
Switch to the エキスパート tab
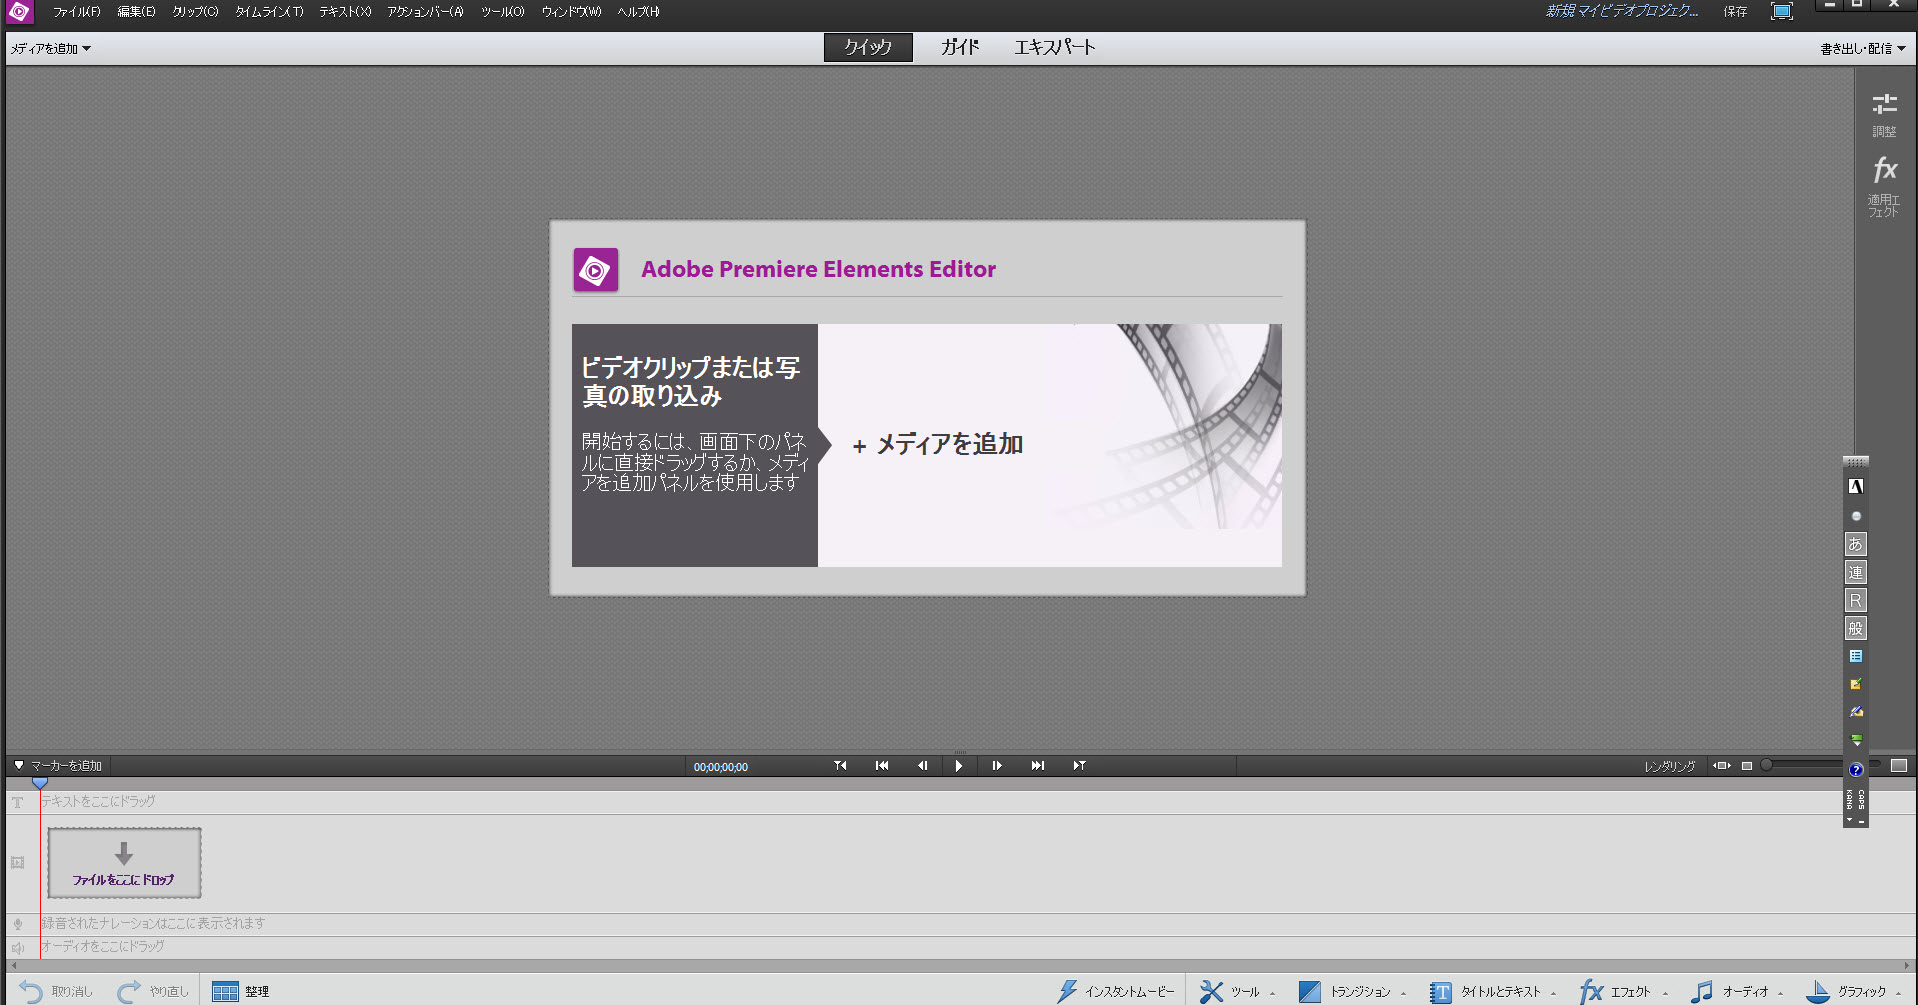click(1055, 47)
